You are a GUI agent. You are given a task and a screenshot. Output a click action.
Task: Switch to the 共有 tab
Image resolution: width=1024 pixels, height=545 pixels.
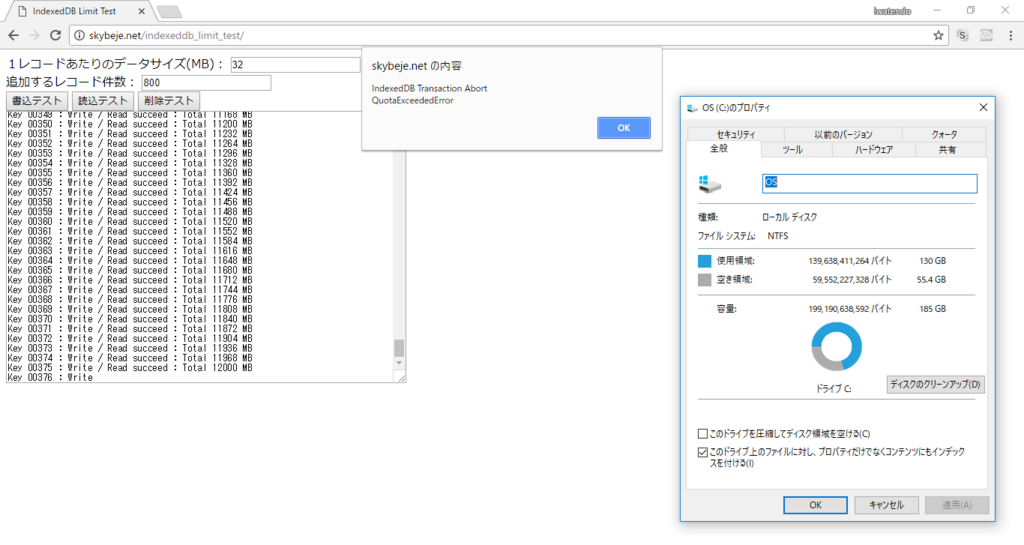[948, 149]
